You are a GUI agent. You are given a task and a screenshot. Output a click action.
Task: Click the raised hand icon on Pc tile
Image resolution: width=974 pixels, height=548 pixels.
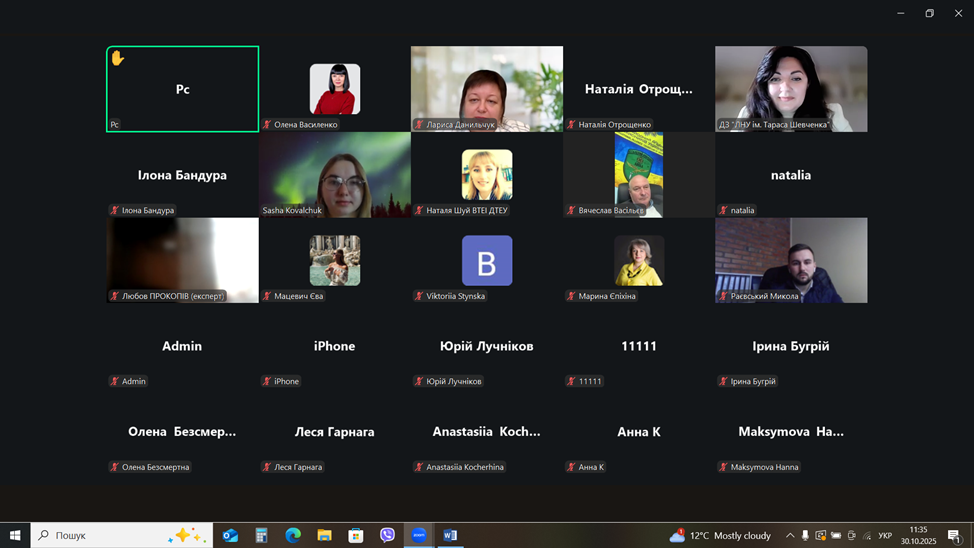coord(118,58)
